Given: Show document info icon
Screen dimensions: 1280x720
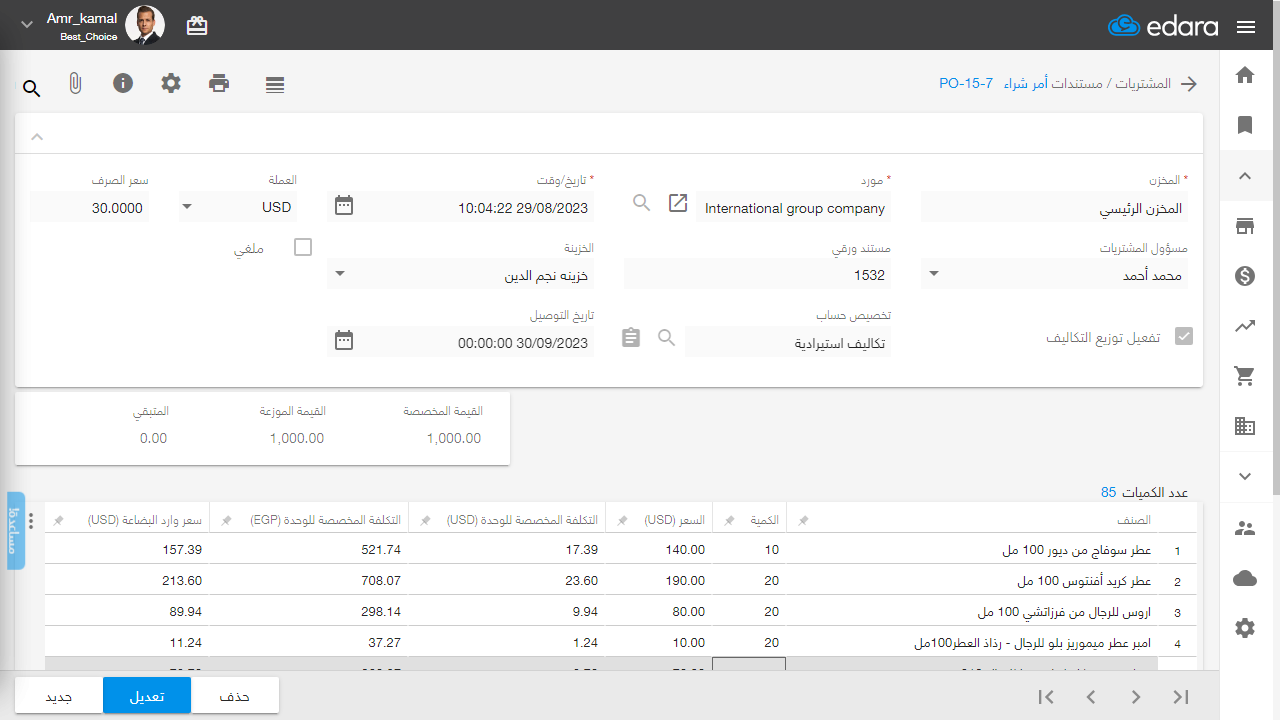Looking at the screenshot, I should (x=123, y=83).
